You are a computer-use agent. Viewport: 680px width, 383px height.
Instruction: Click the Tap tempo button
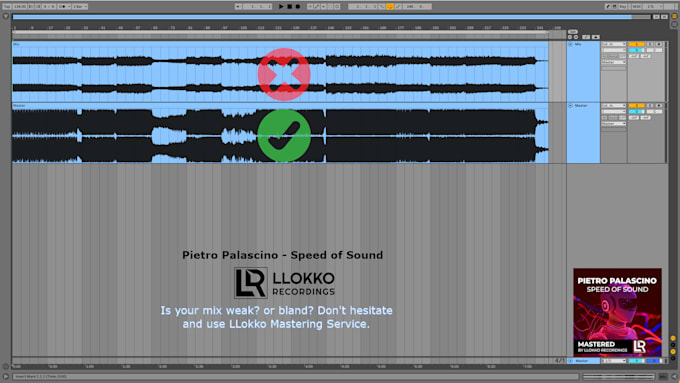tap(7, 7)
